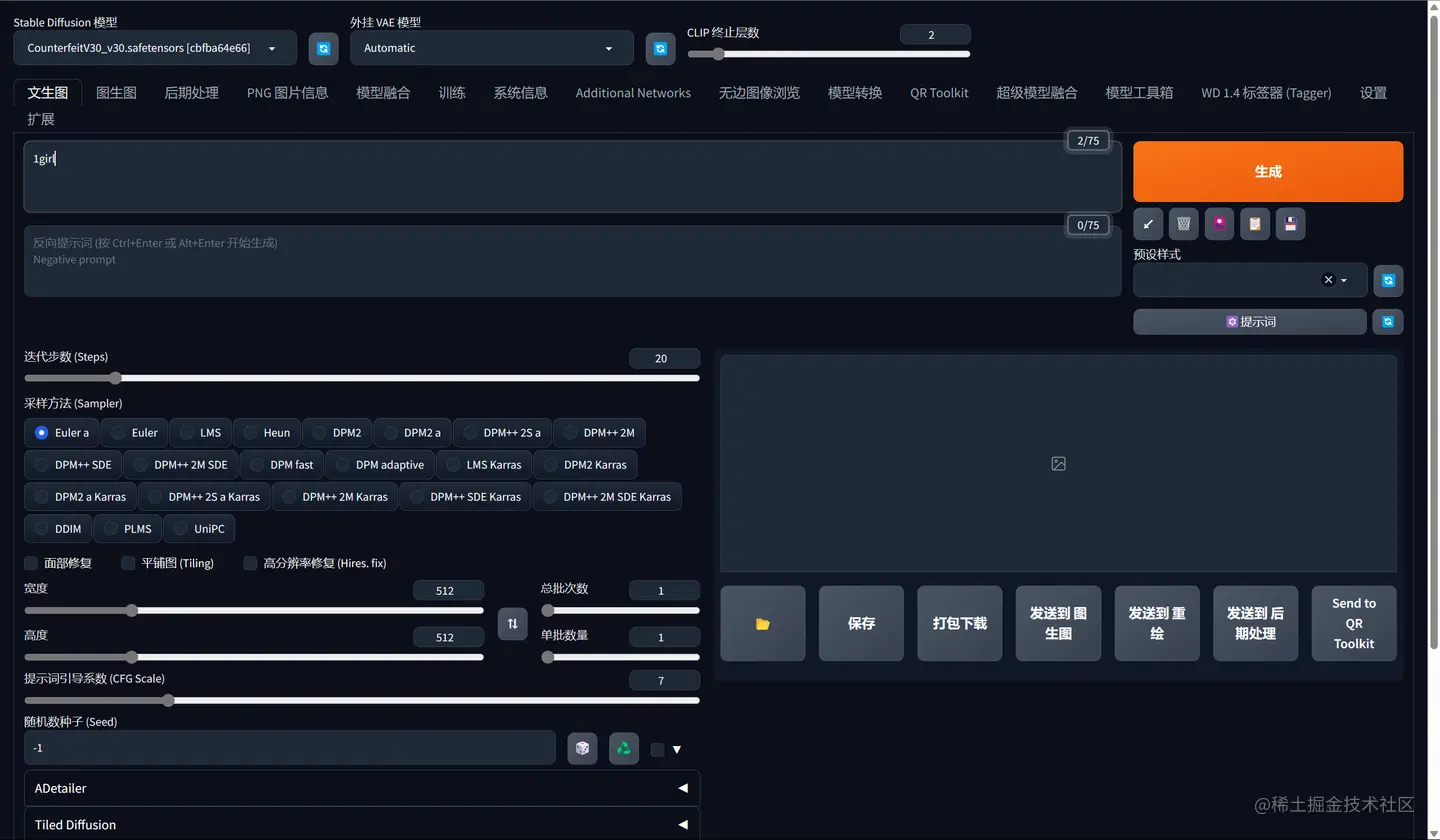Click the 提示词 button
Viewport: 1440px width, 840px height.
(1250, 322)
